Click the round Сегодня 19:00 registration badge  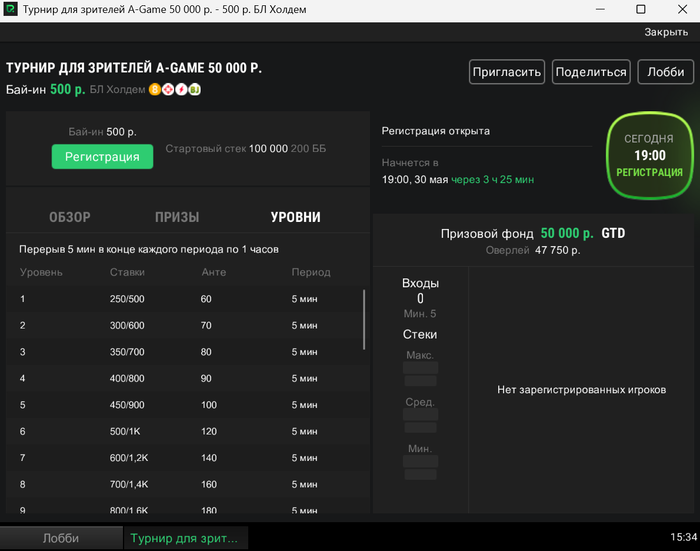click(650, 155)
